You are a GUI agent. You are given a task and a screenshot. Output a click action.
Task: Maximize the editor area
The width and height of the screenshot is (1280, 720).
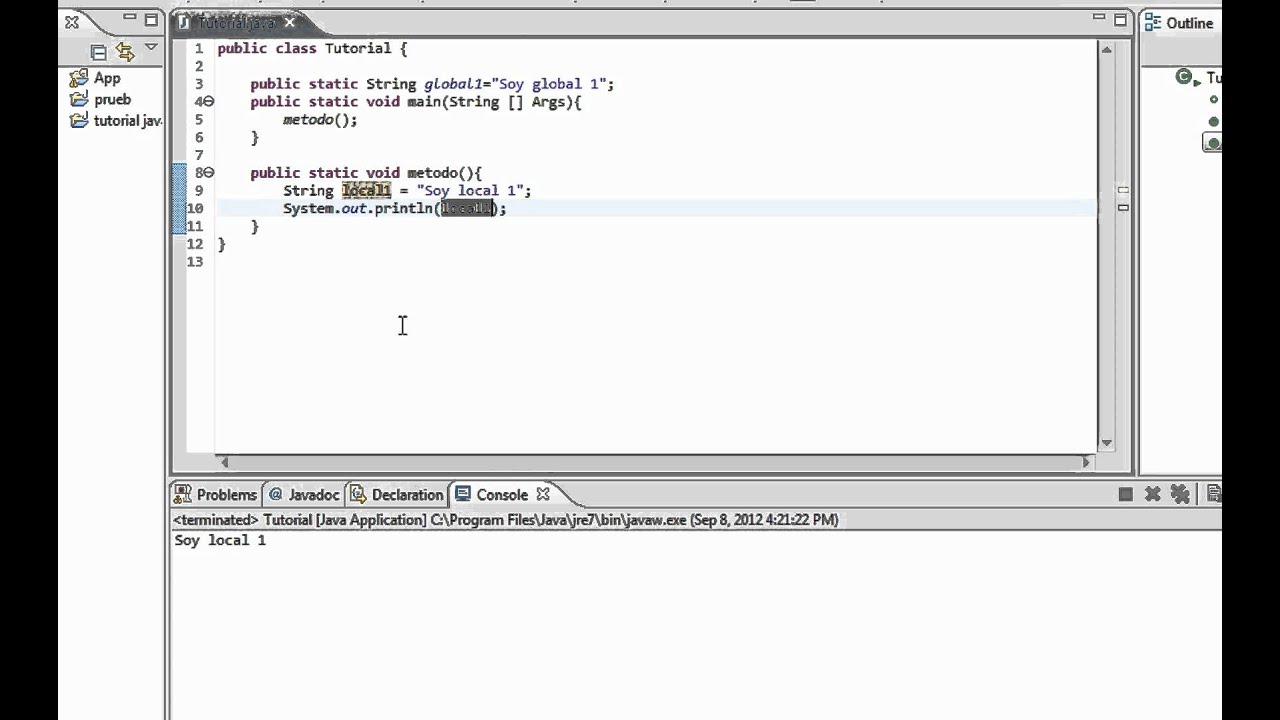pyautogui.click(x=1121, y=20)
